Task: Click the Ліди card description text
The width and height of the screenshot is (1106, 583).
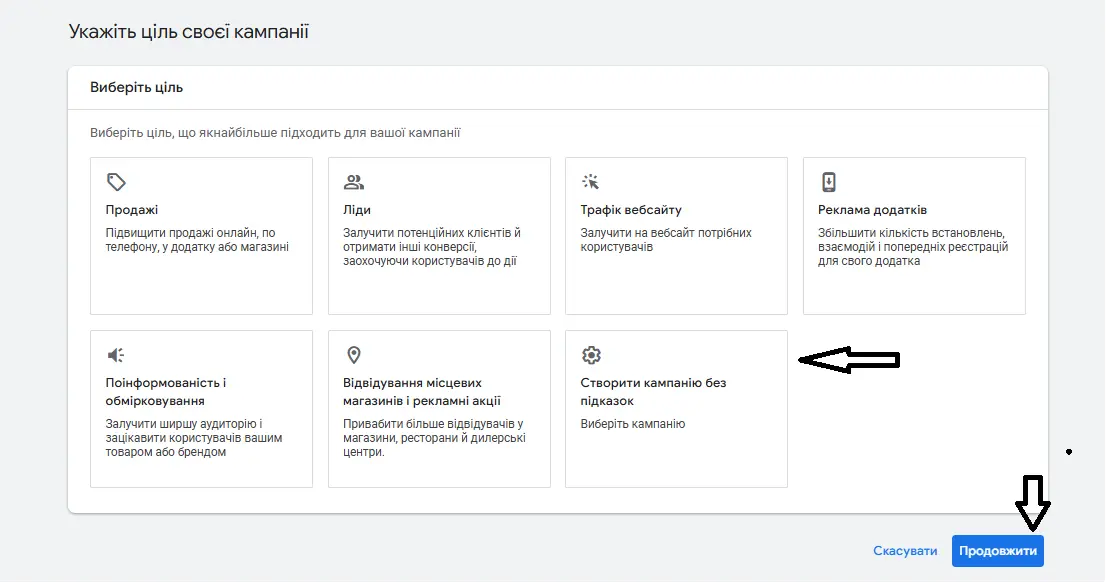Action: (432, 247)
